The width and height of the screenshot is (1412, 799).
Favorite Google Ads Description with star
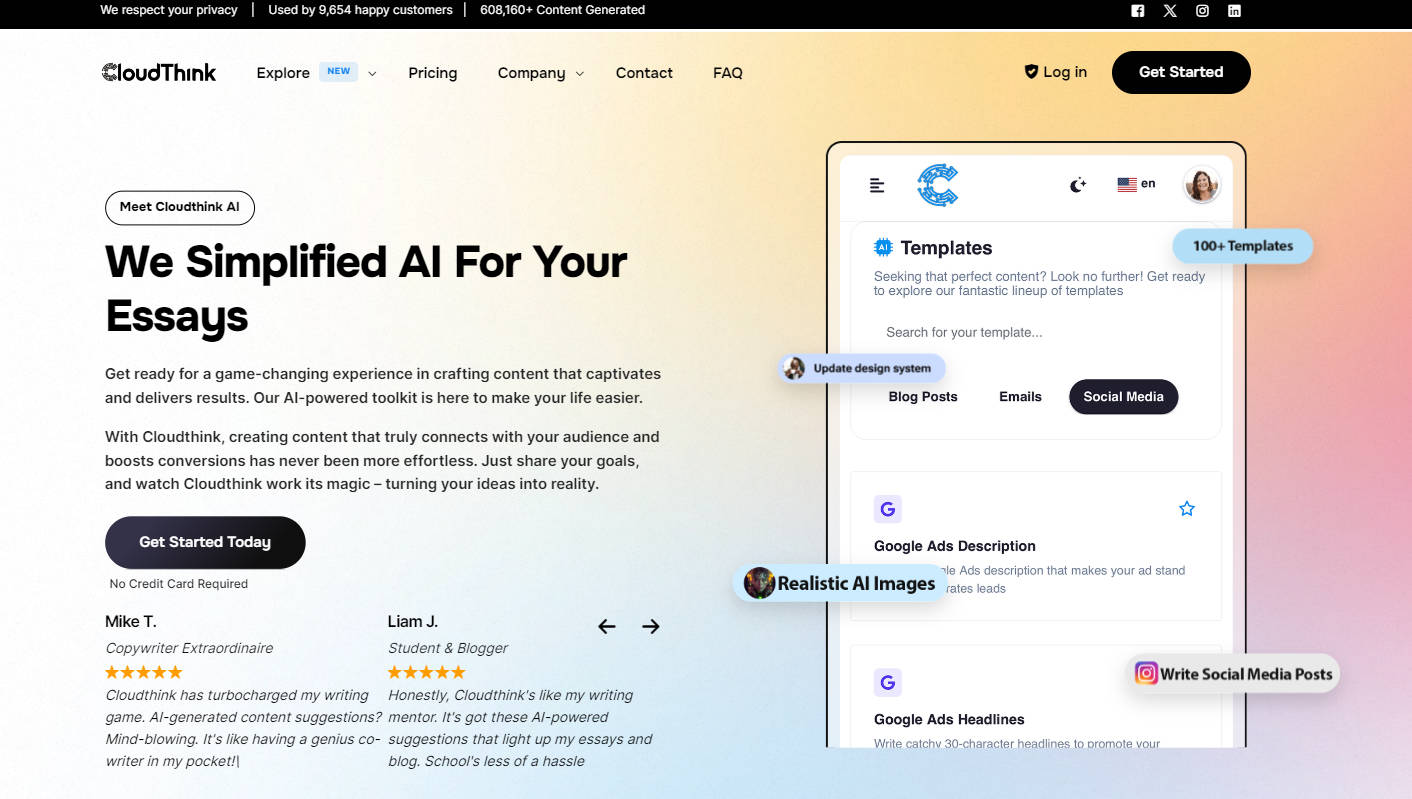(x=1187, y=509)
